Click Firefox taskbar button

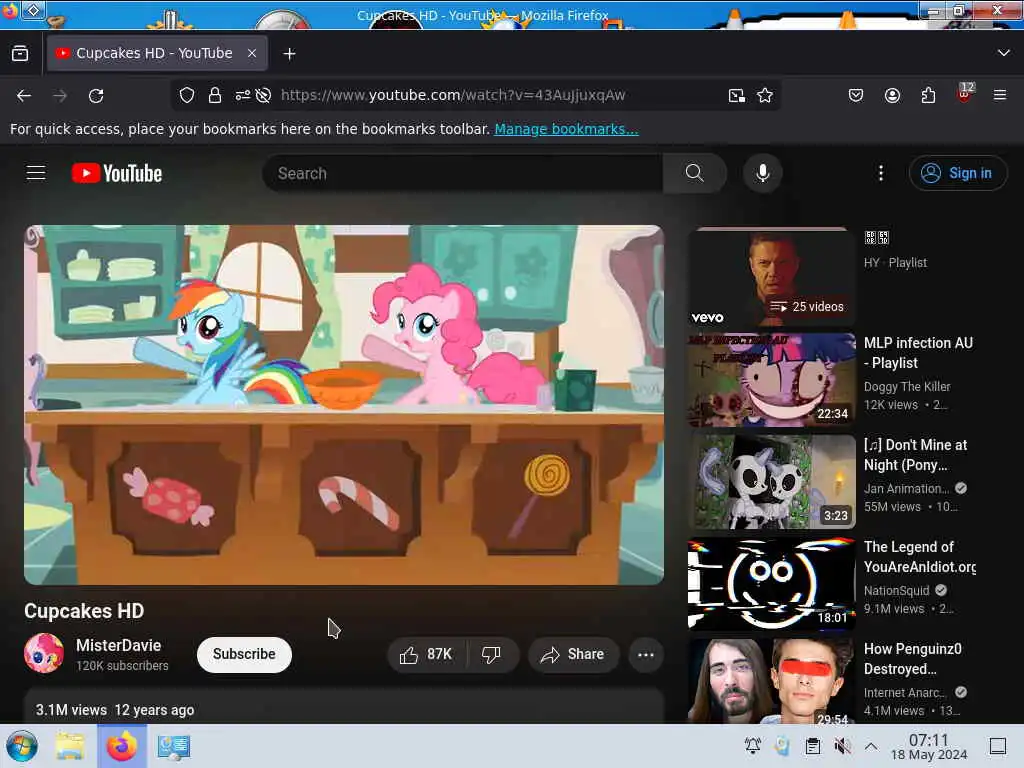coord(121,746)
